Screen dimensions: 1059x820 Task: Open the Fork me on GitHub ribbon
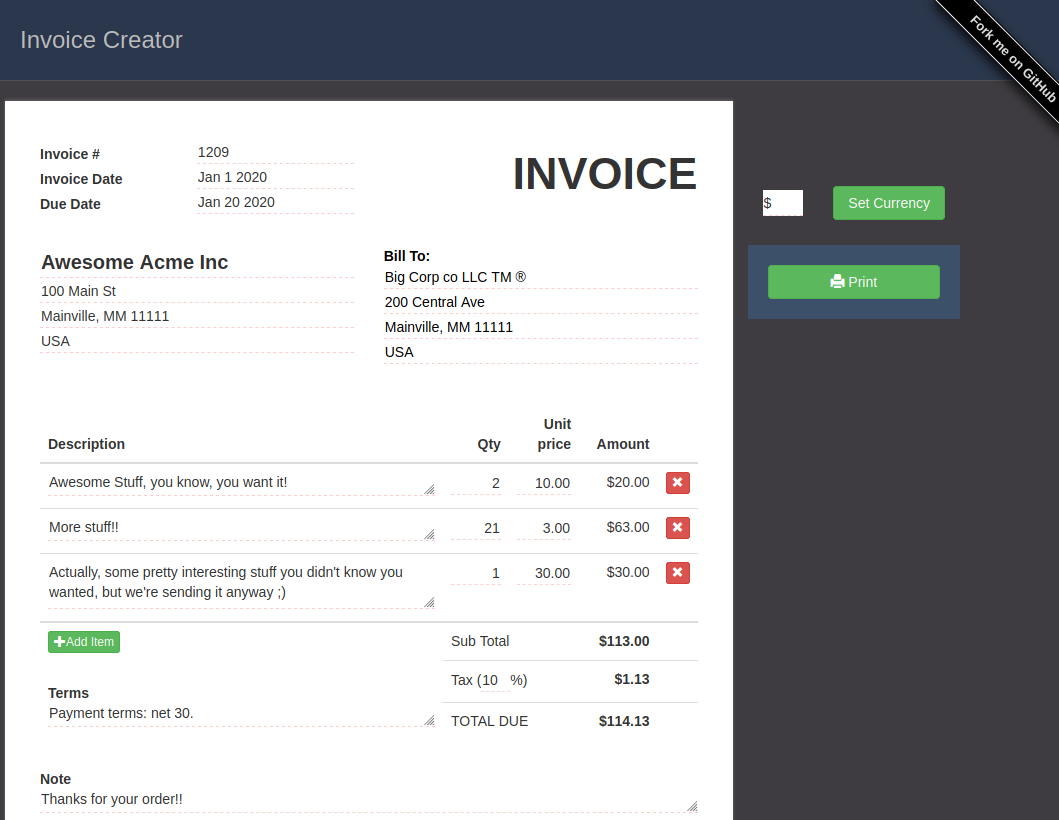1011,58
